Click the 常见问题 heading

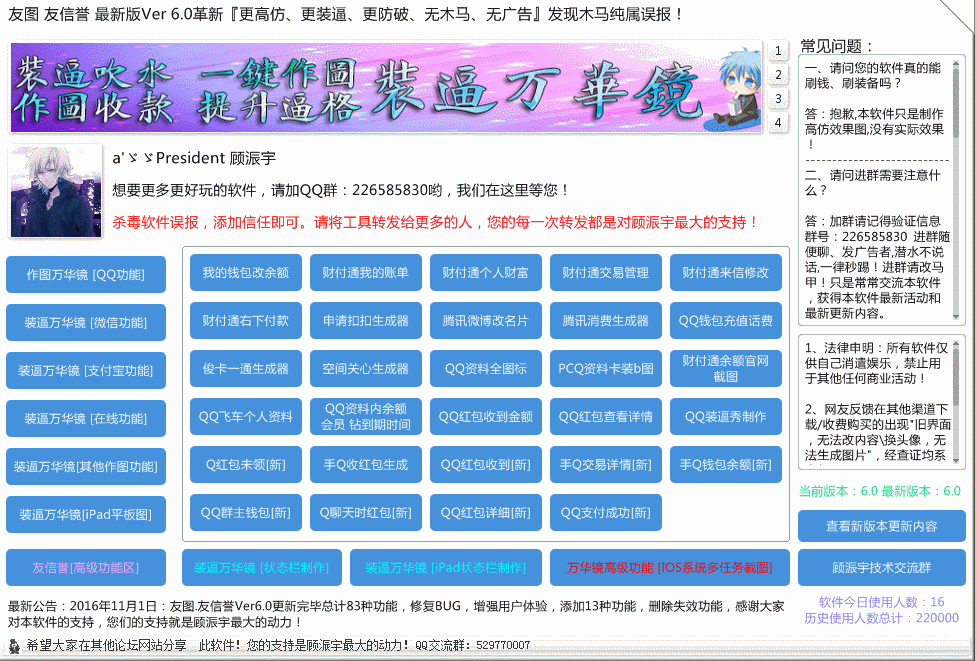click(x=837, y=46)
